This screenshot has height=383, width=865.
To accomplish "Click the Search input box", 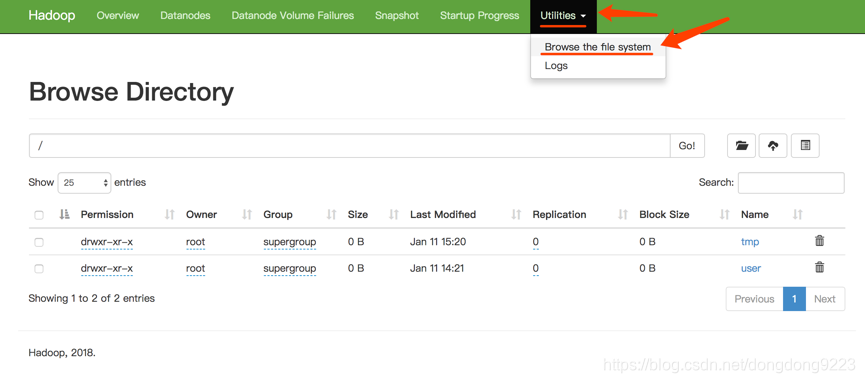I will pyautogui.click(x=791, y=183).
